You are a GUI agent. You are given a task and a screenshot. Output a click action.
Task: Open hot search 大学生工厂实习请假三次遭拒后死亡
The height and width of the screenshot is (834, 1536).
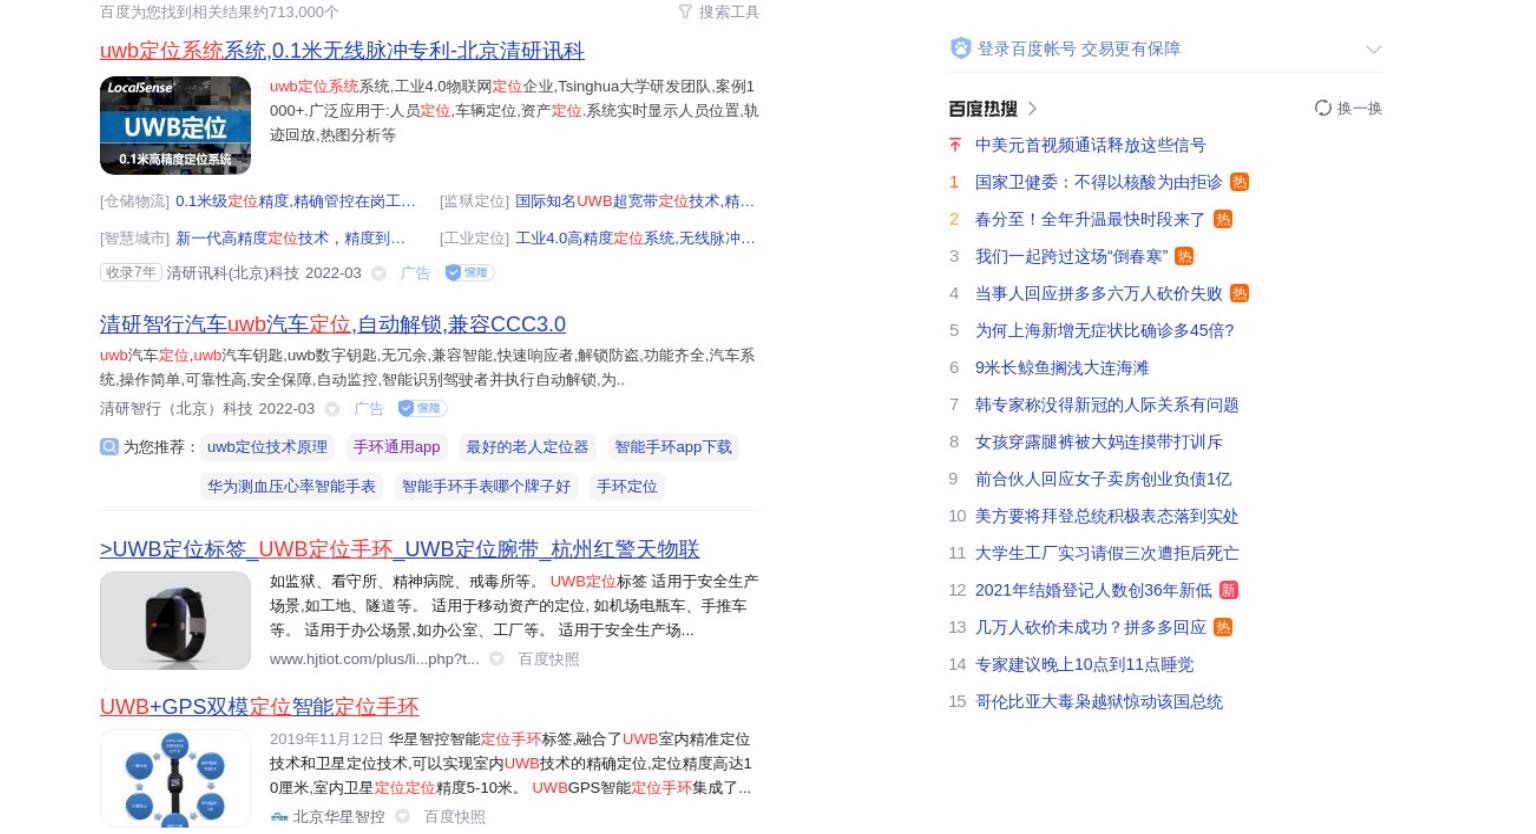(1106, 553)
